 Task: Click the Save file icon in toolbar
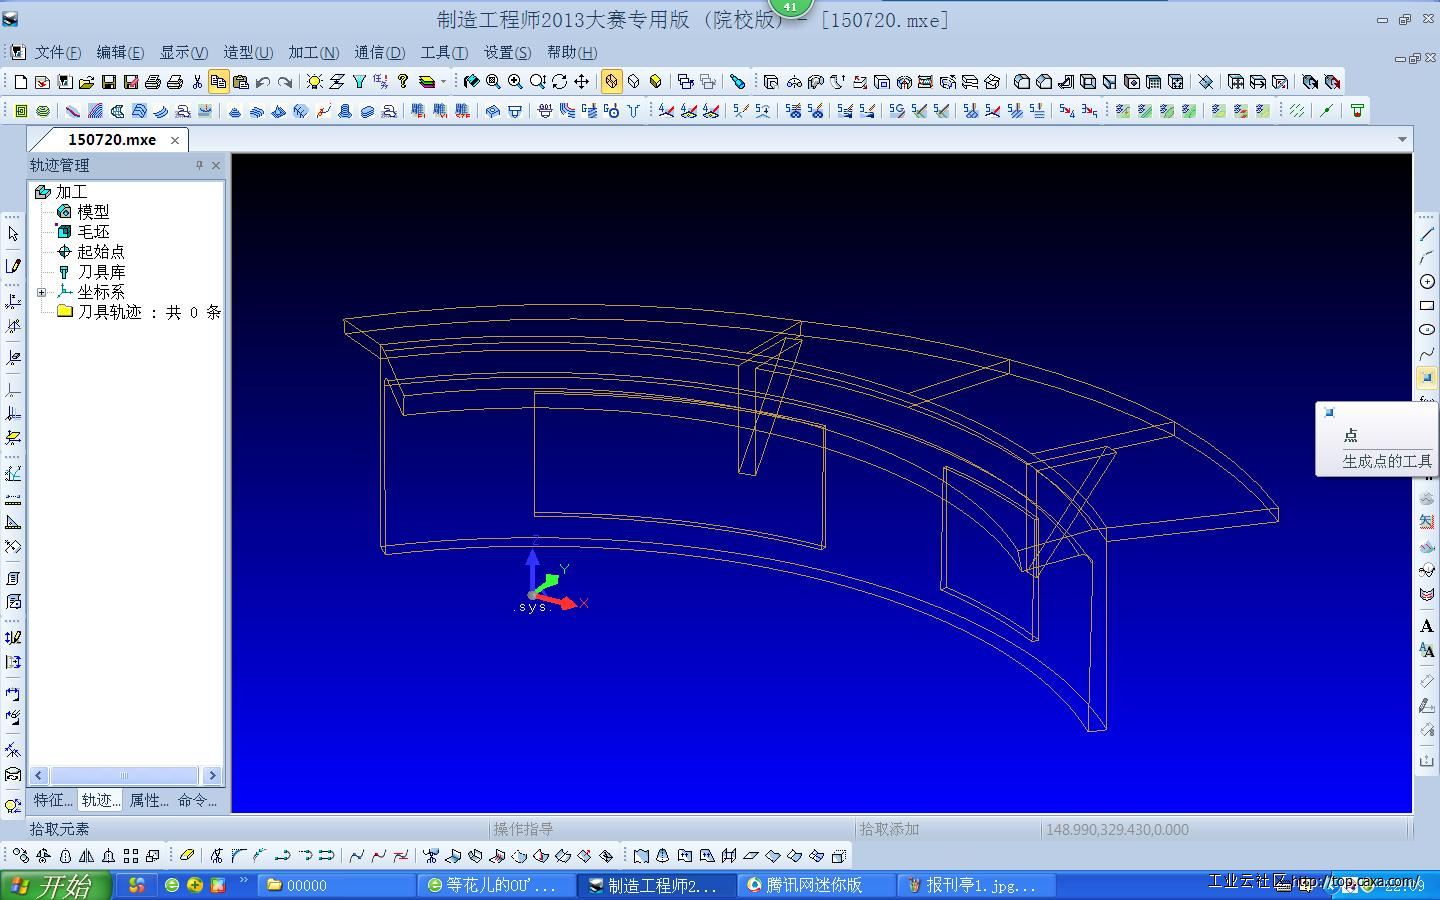[x=109, y=82]
